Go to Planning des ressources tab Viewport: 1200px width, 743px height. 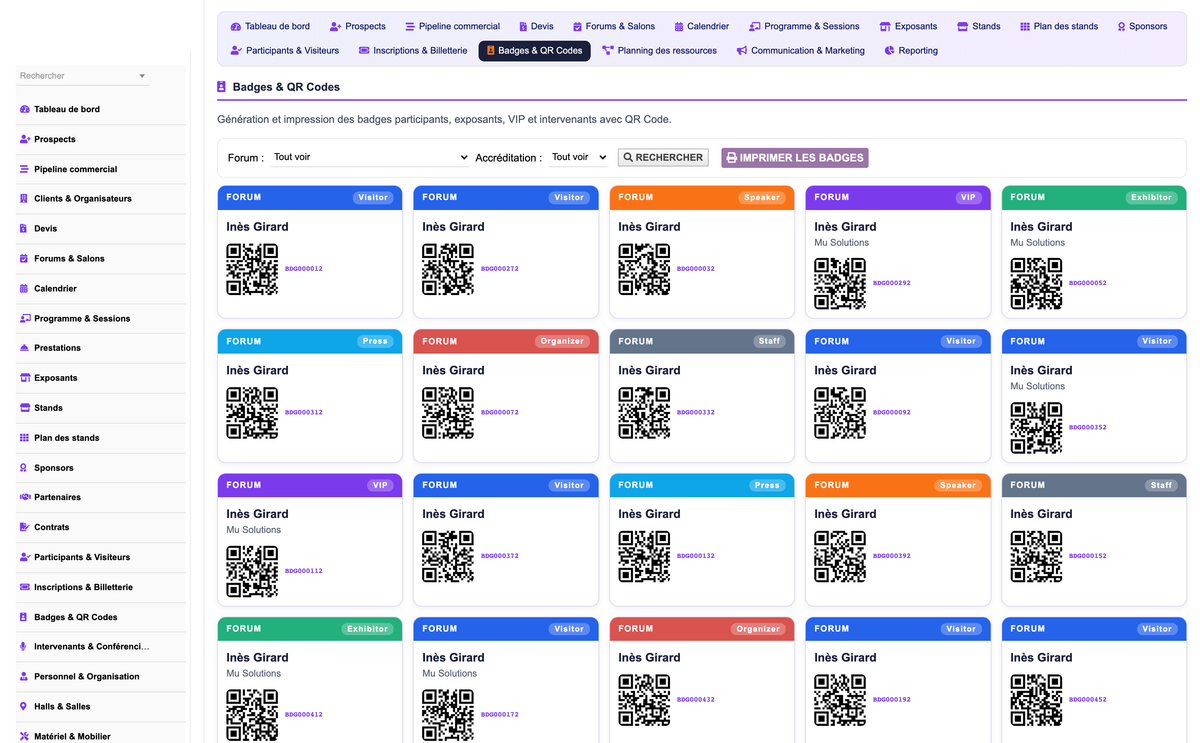pyautogui.click(x=660, y=51)
